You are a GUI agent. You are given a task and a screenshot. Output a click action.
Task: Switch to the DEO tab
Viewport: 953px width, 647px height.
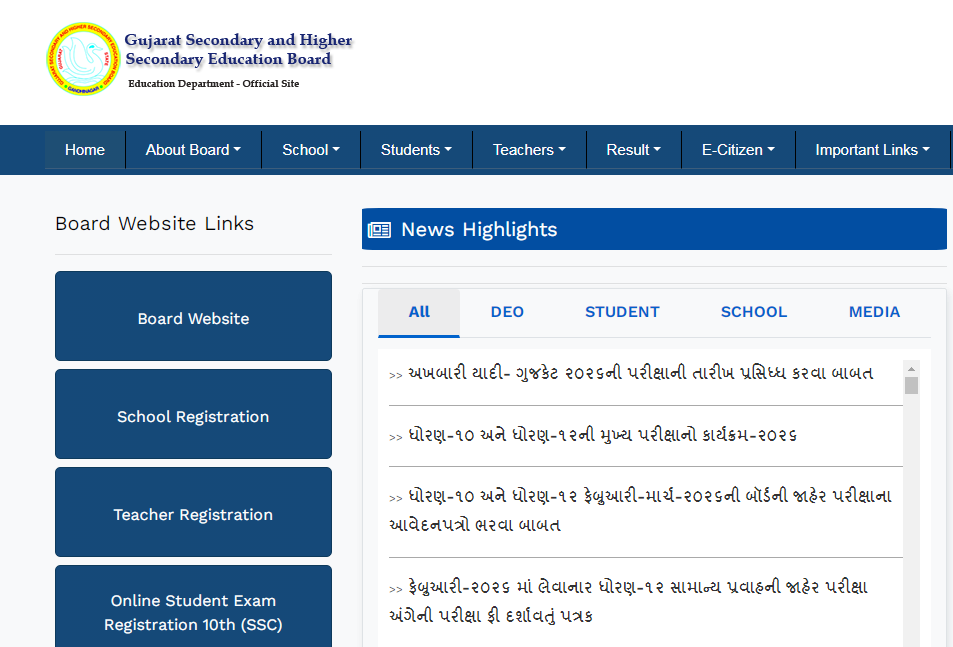pos(507,311)
